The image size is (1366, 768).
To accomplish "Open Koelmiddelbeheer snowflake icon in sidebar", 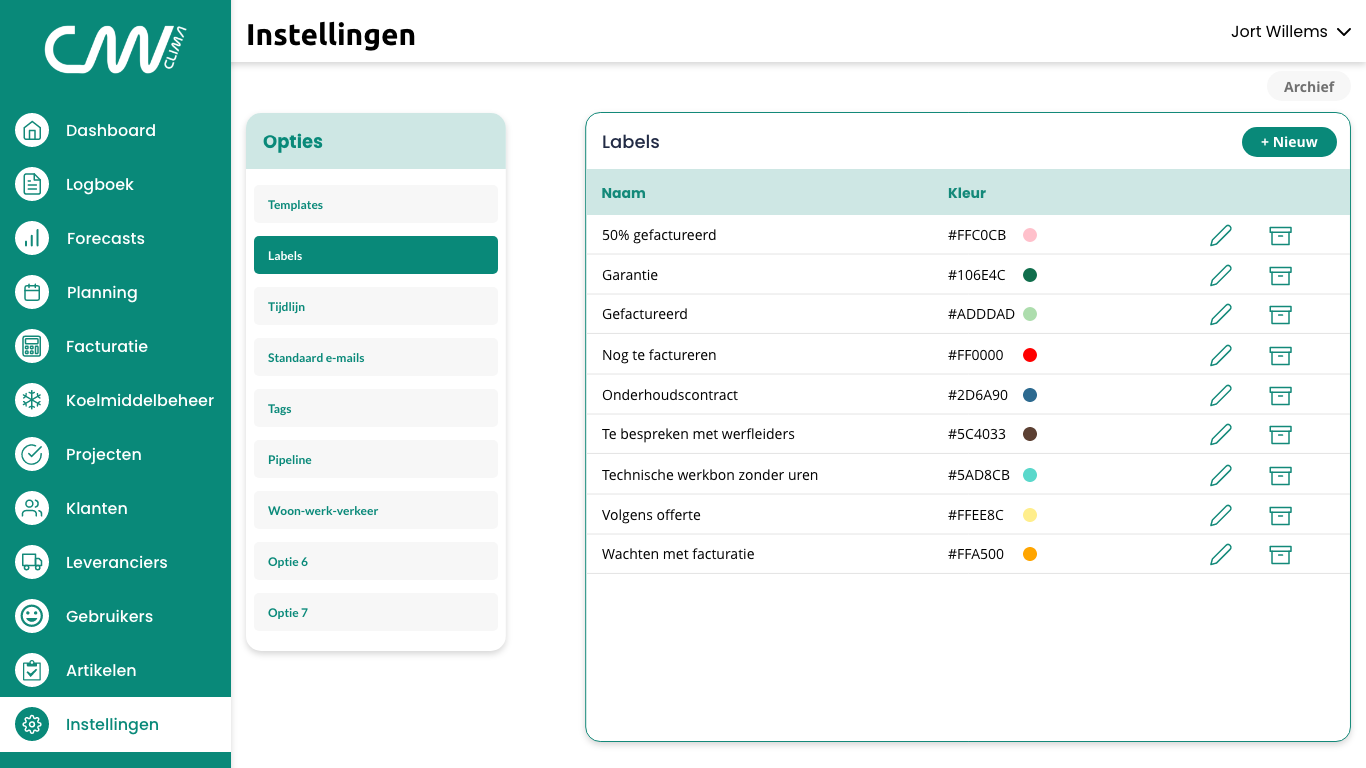I will tap(32, 400).
